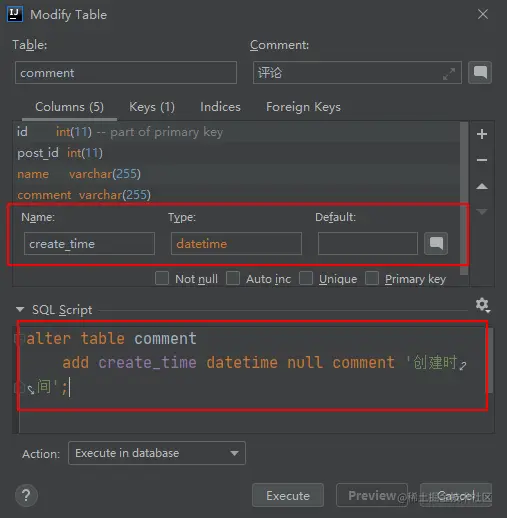Open the table comment editor speech-bubble icon
Screen dimensions: 507x518
tap(480, 72)
